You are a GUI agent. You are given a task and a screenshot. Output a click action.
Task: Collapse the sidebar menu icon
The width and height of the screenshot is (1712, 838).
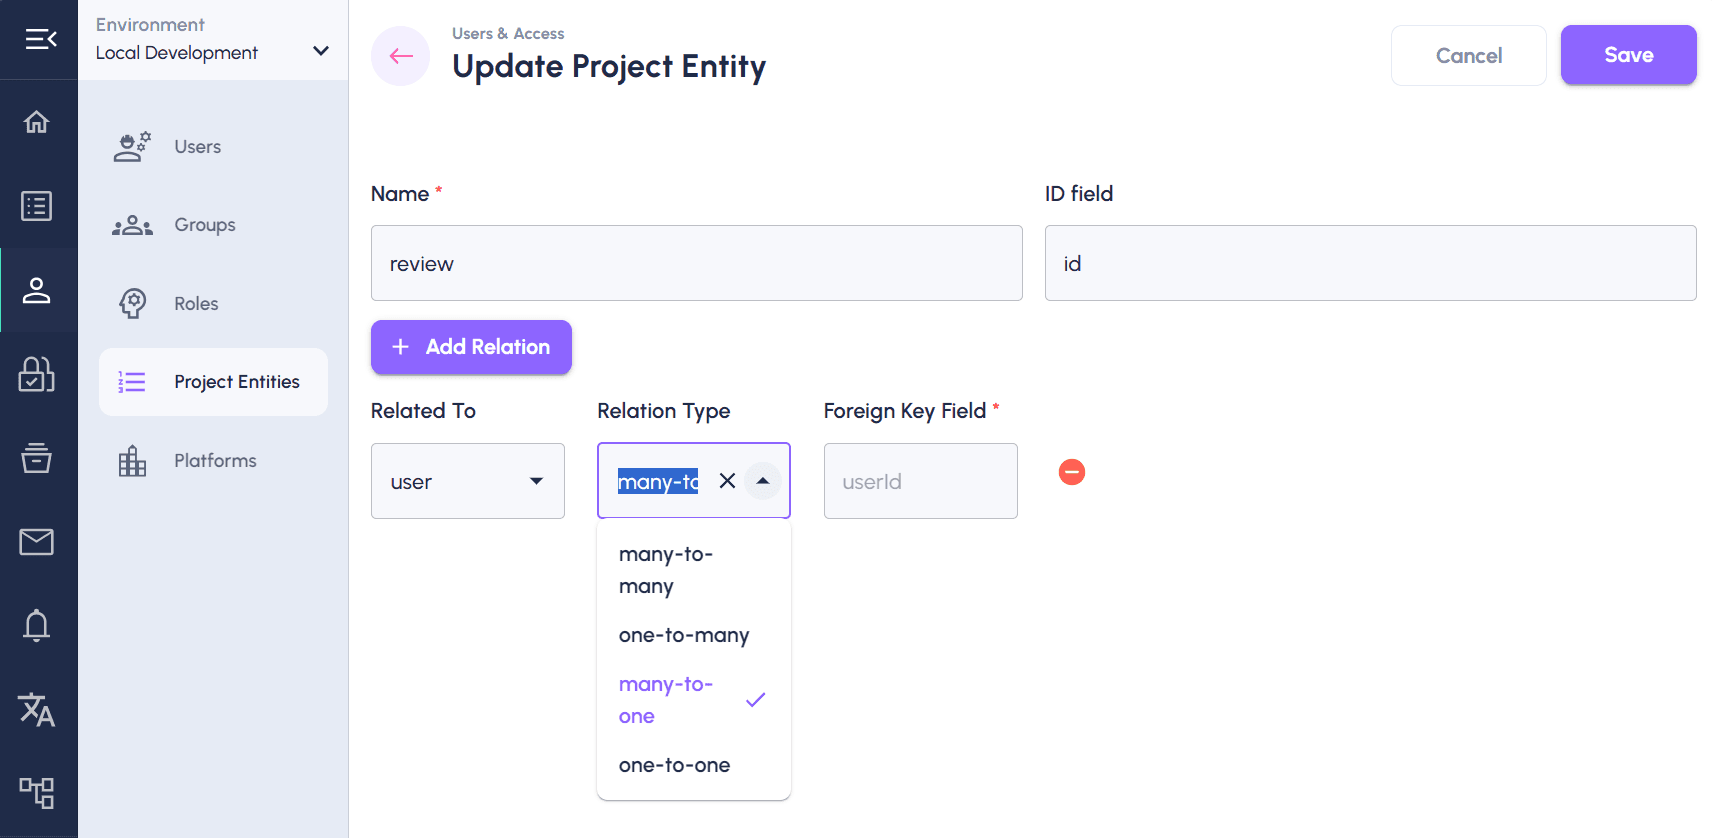pyautogui.click(x=40, y=39)
